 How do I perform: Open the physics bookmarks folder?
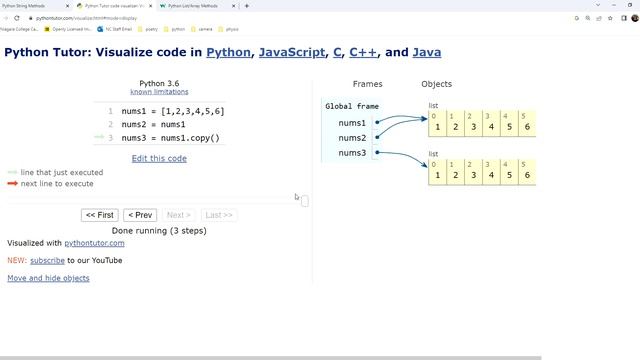(x=229, y=29)
